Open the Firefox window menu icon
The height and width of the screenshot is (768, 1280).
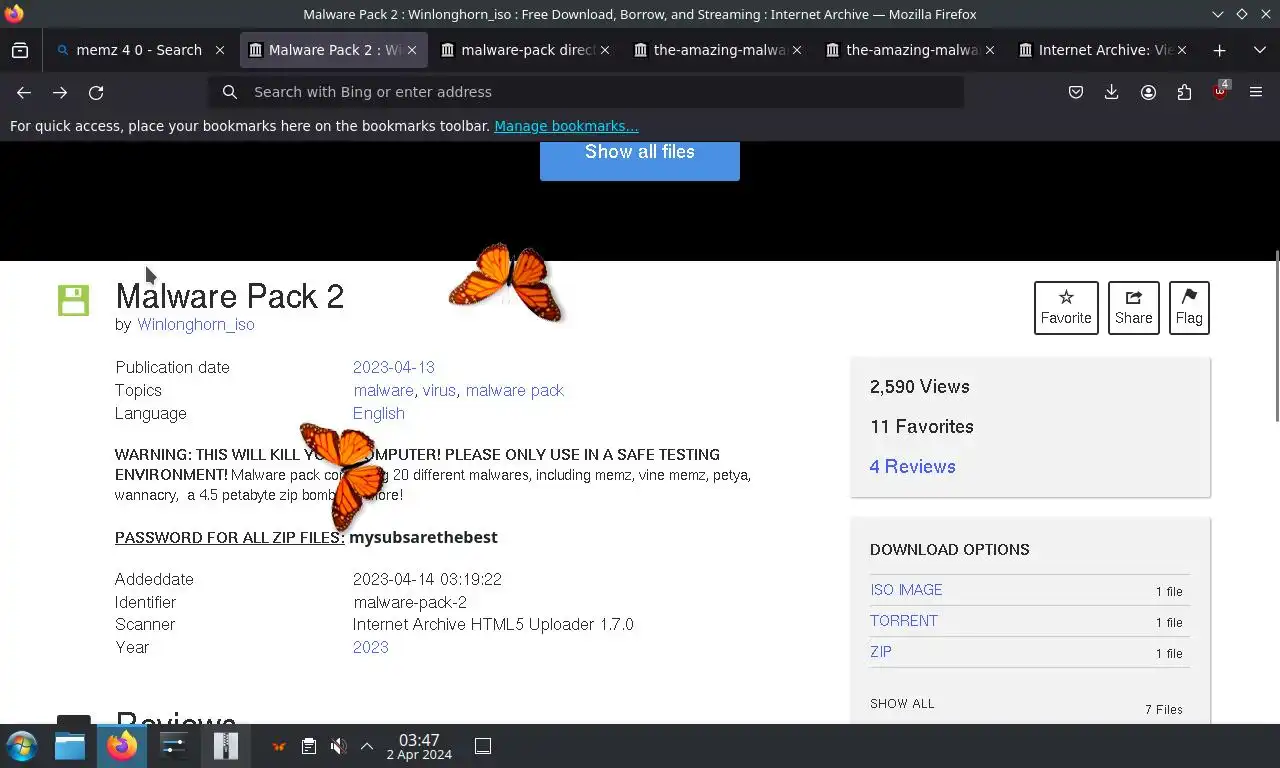tap(14, 14)
